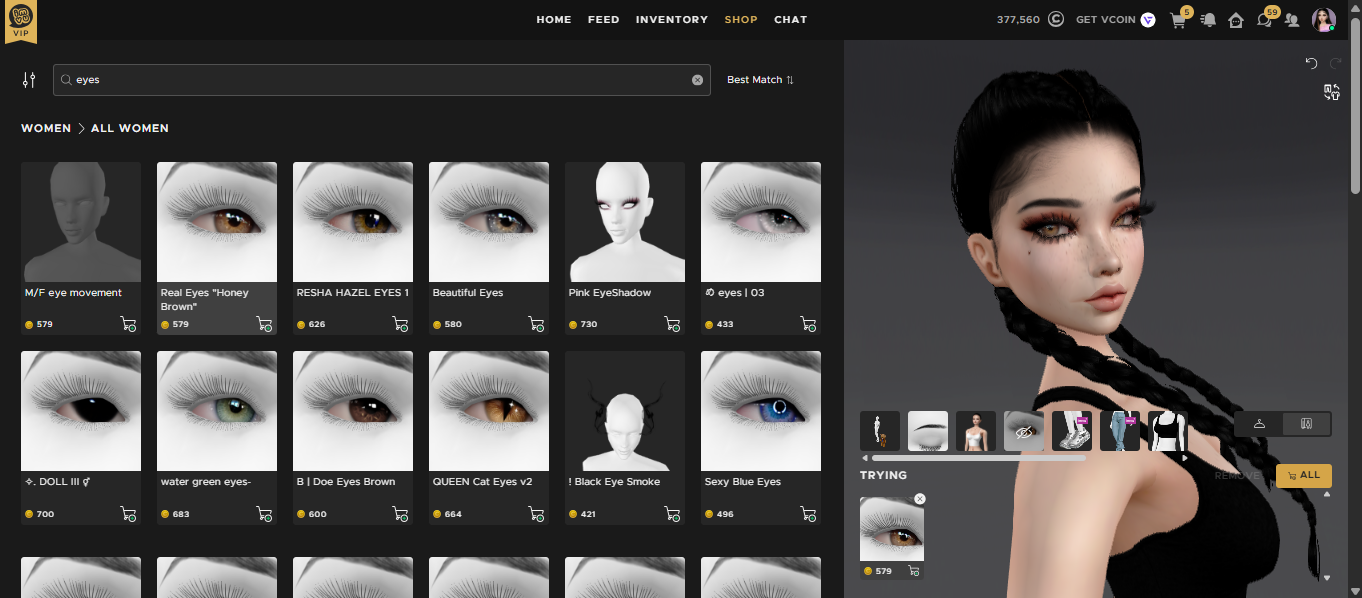Select the avatar with teddy bear outfit item
1362x598 pixels.
pyautogui.click(x=880, y=431)
